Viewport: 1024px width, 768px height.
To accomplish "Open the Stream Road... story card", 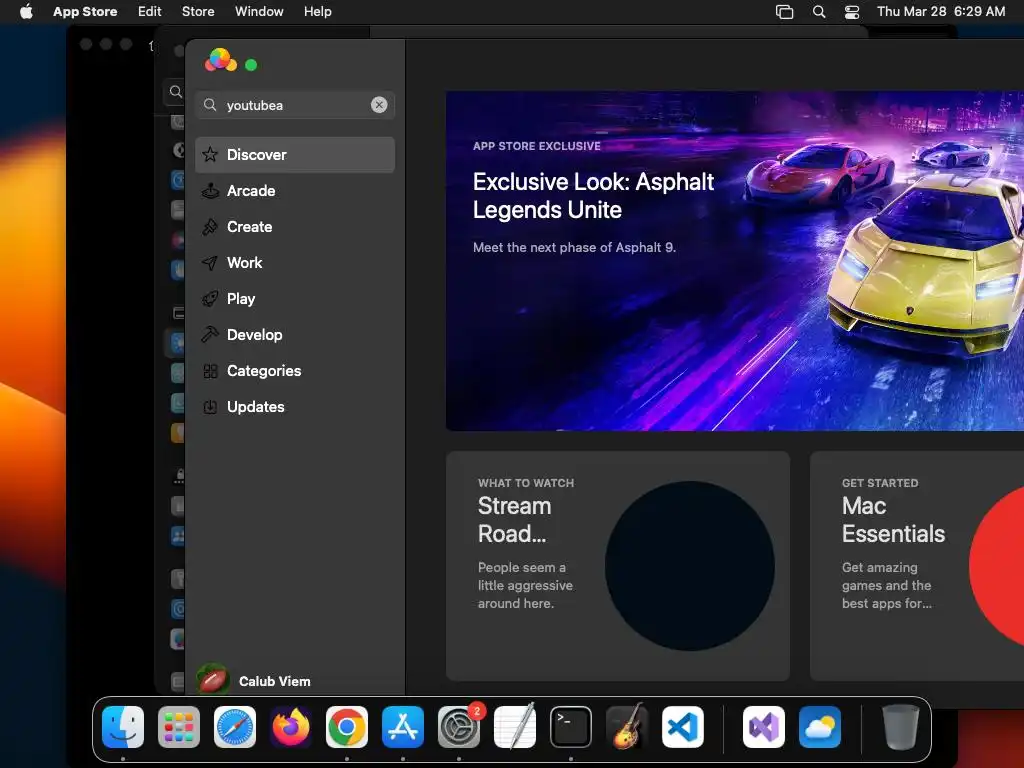I will [x=618, y=566].
